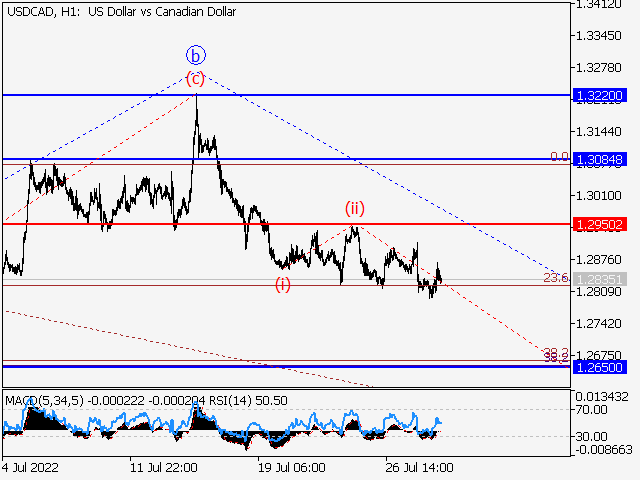
Task: Click the 0.0 Fibonacci level label
Action: point(559,156)
